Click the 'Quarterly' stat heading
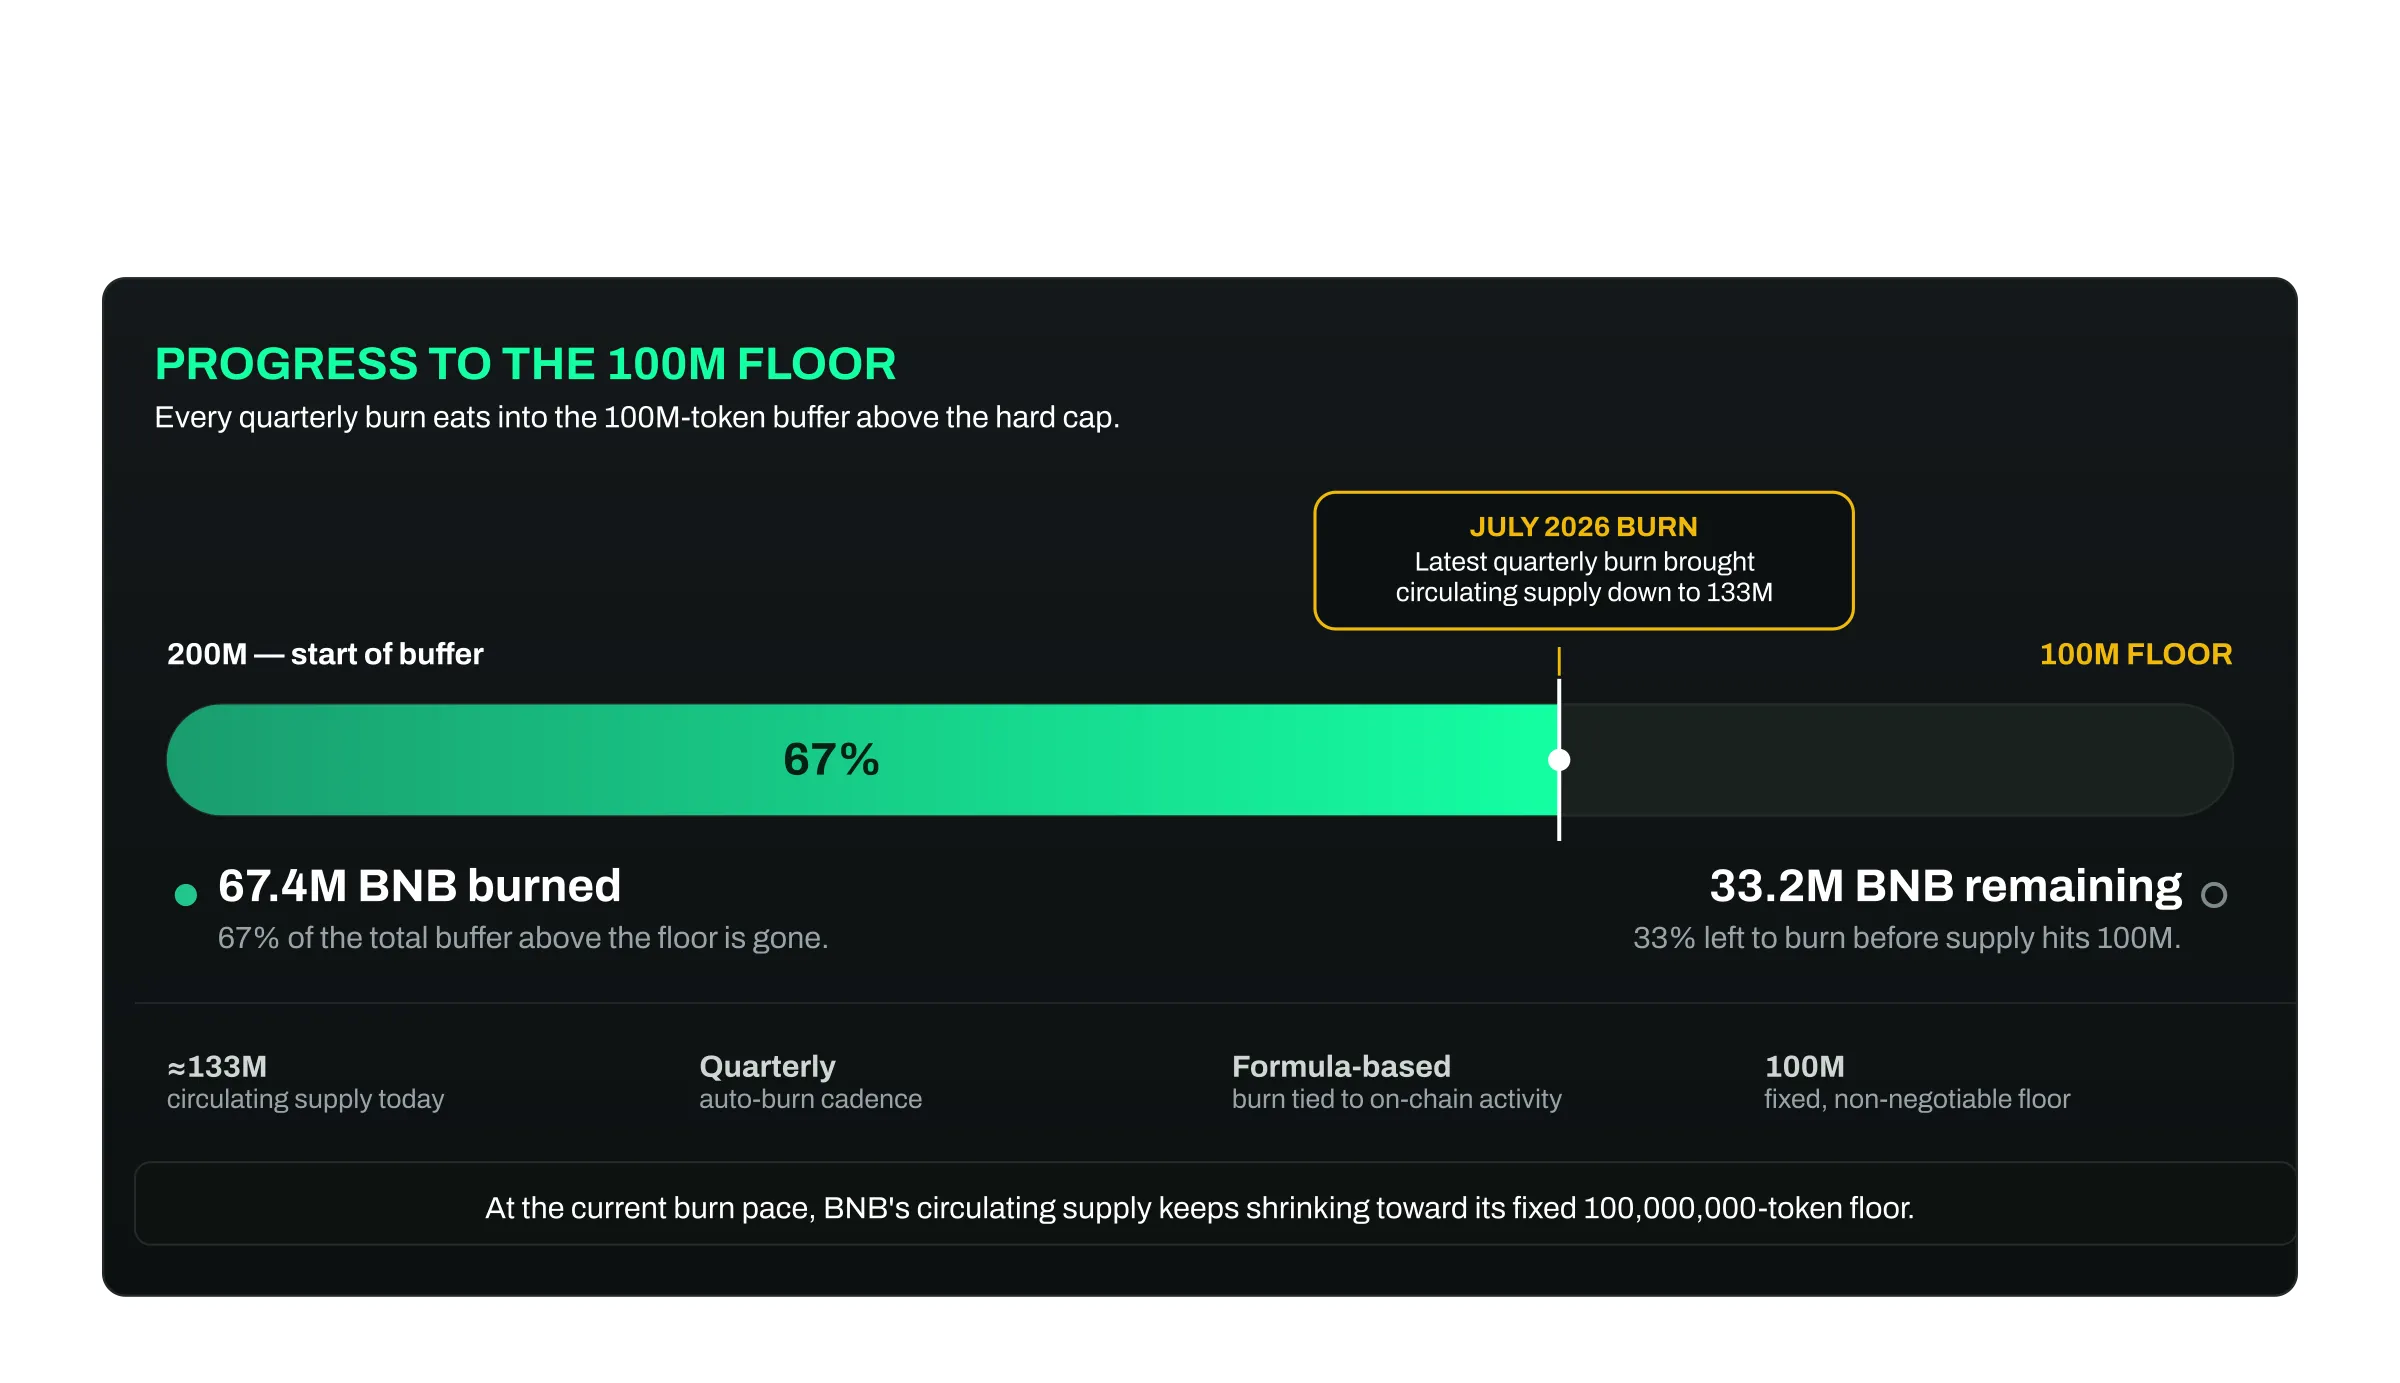 click(x=767, y=1067)
